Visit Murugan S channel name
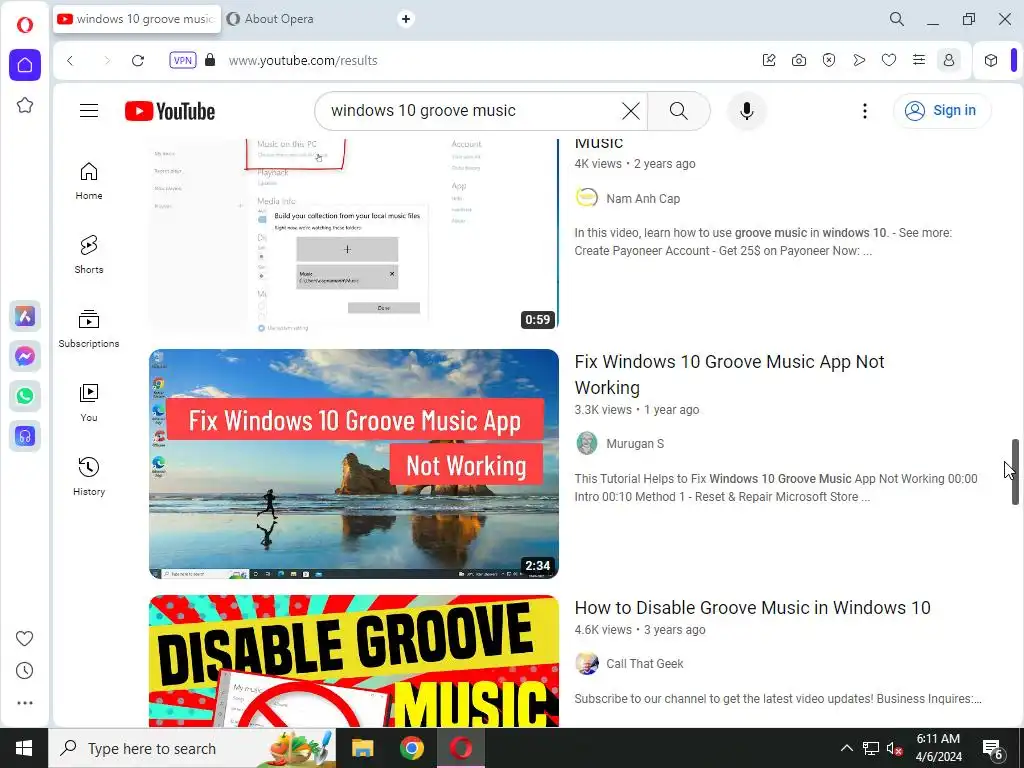1024x768 pixels. click(x=635, y=443)
